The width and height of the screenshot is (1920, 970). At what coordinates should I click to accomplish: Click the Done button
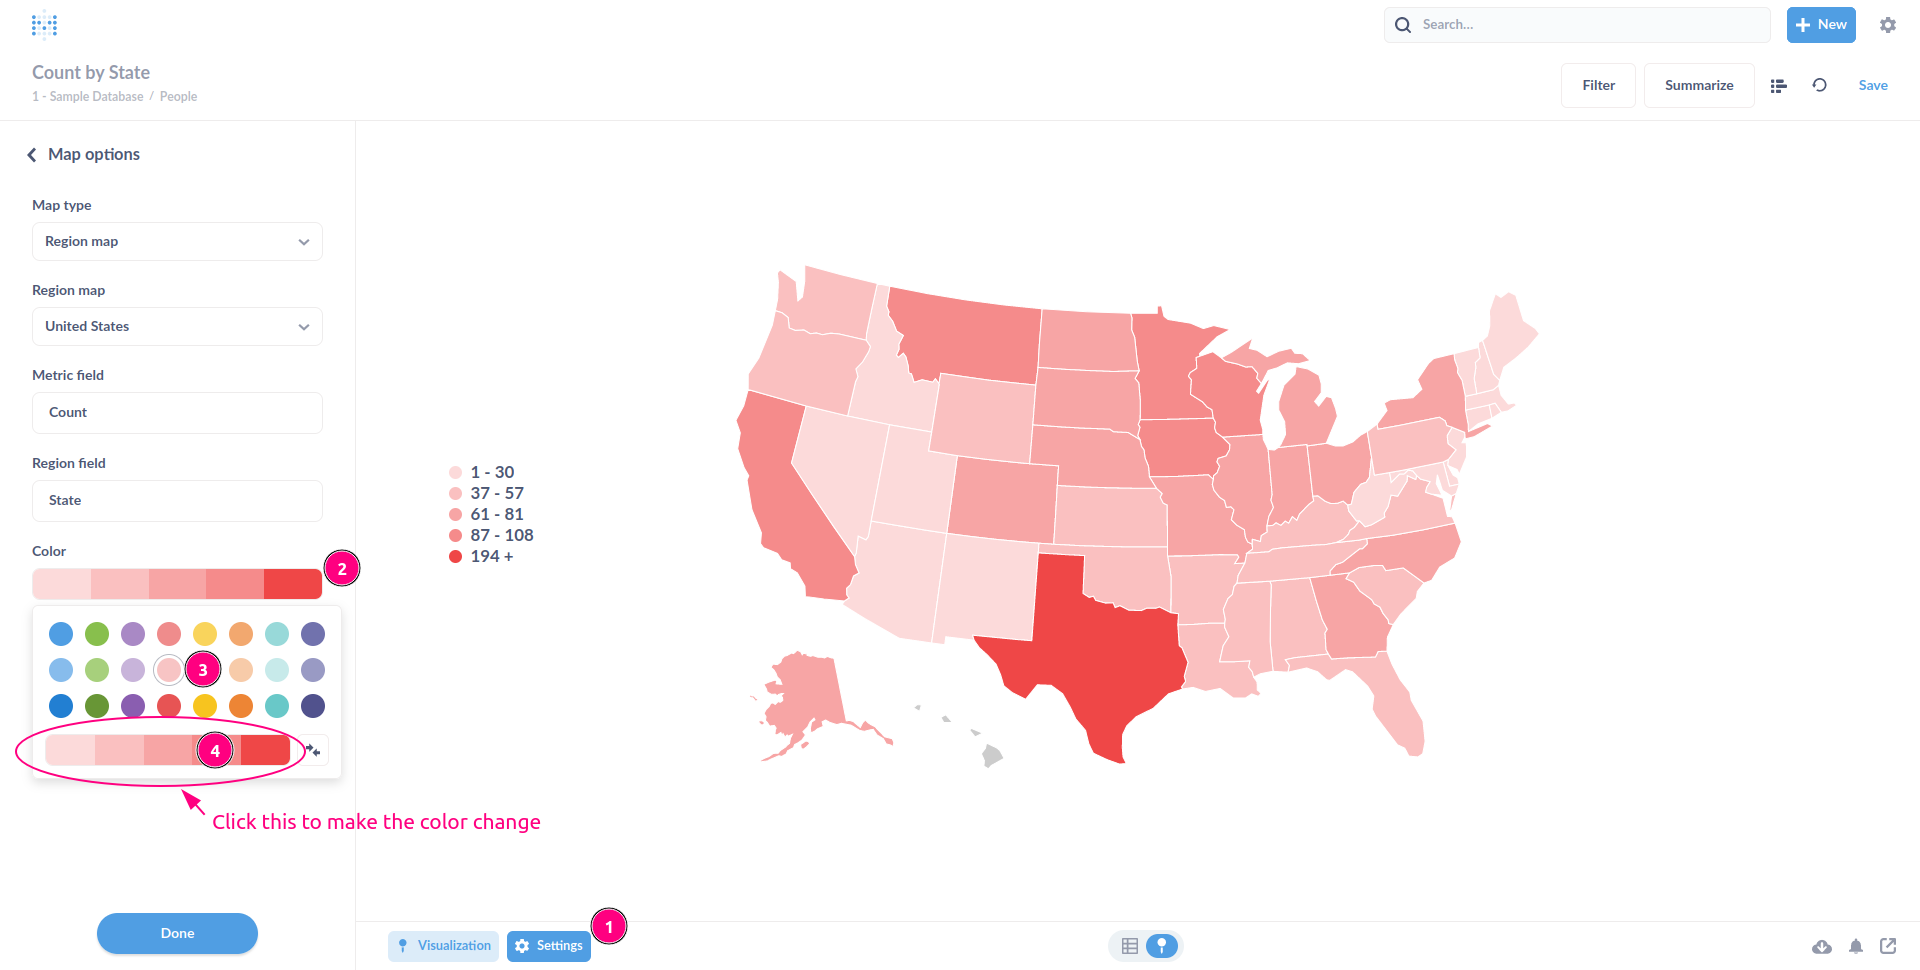click(177, 933)
